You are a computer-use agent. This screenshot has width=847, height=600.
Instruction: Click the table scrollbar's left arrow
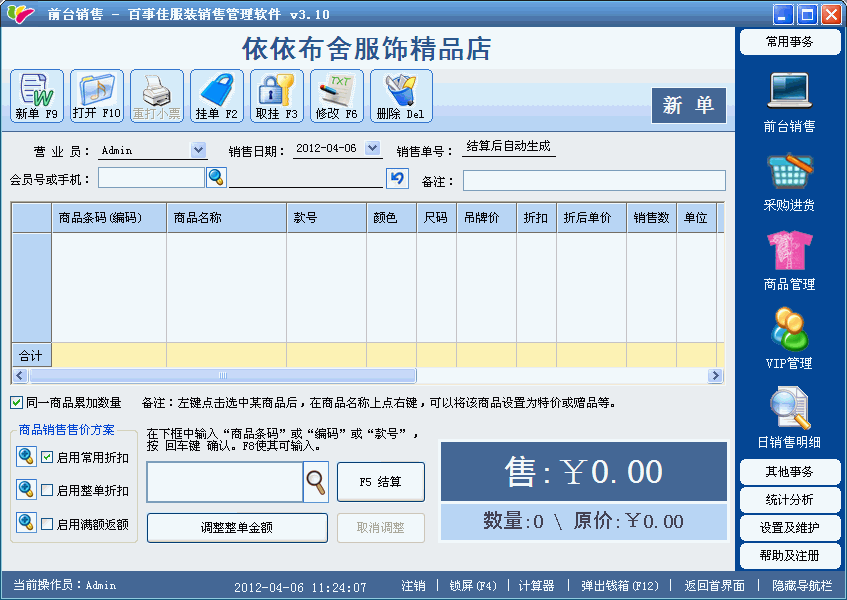(x=21, y=375)
